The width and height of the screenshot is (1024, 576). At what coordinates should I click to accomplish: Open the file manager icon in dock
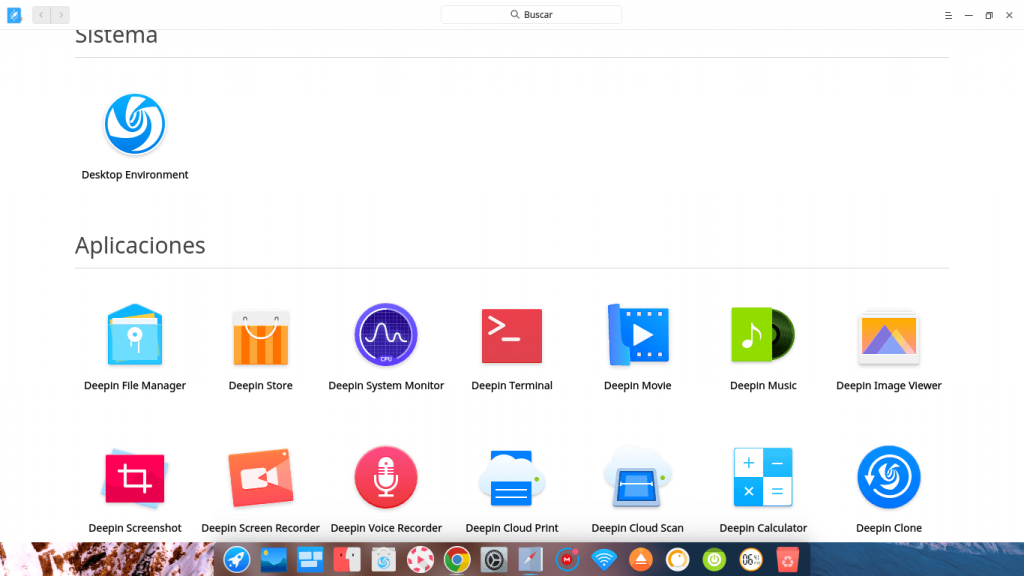[347, 560]
